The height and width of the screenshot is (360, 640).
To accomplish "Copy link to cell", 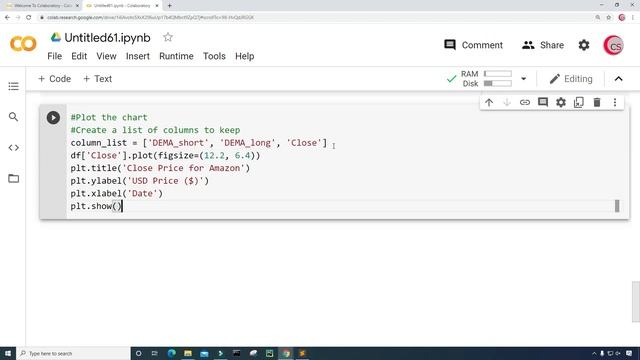I will click(525, 102).
